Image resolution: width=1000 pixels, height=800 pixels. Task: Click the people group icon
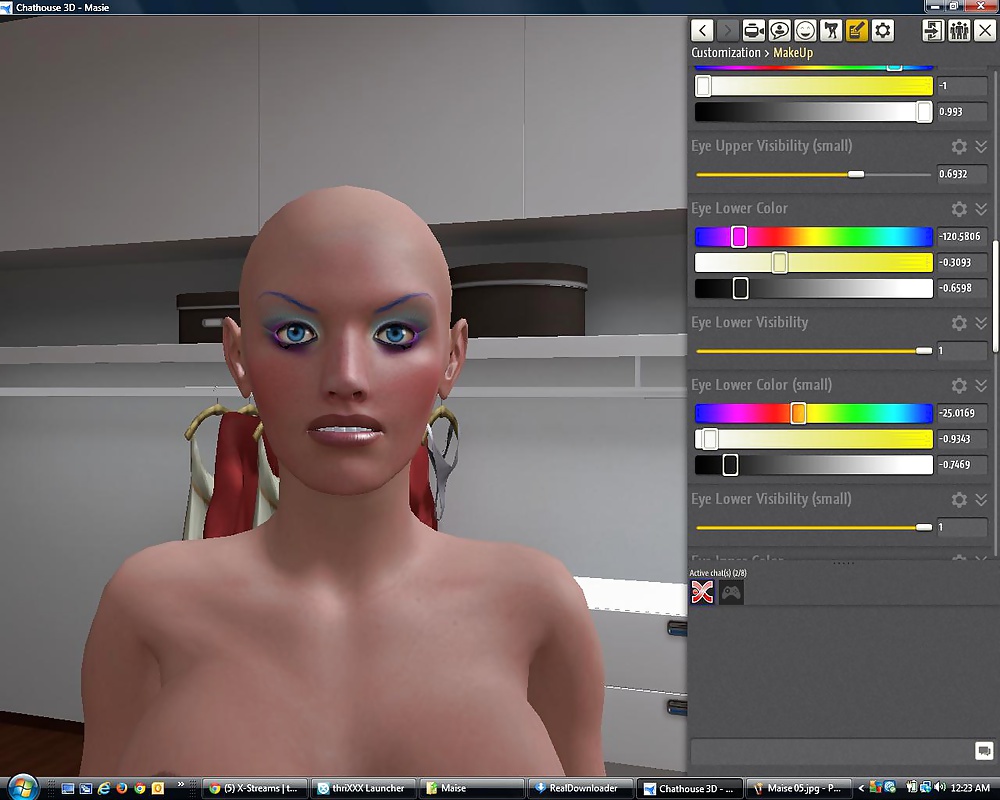click(x=959, y=30)
